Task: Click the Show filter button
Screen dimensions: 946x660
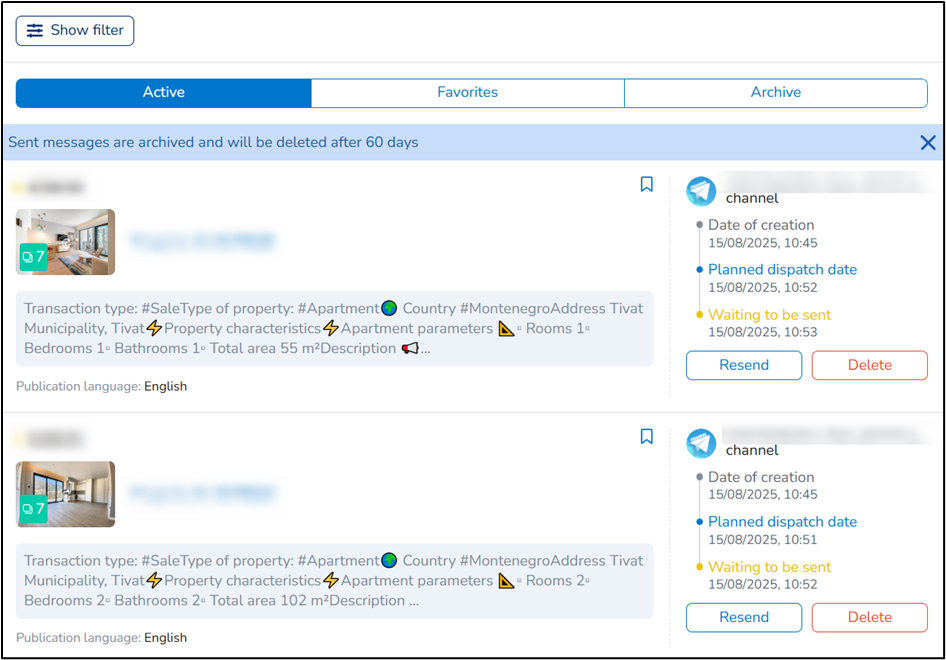Action: (75, 31)
